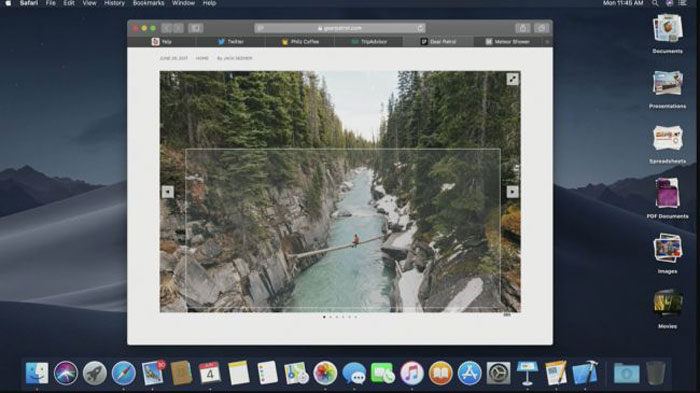Open the View menu
This screenshot has height=393, width=700.
pos(89,3)
